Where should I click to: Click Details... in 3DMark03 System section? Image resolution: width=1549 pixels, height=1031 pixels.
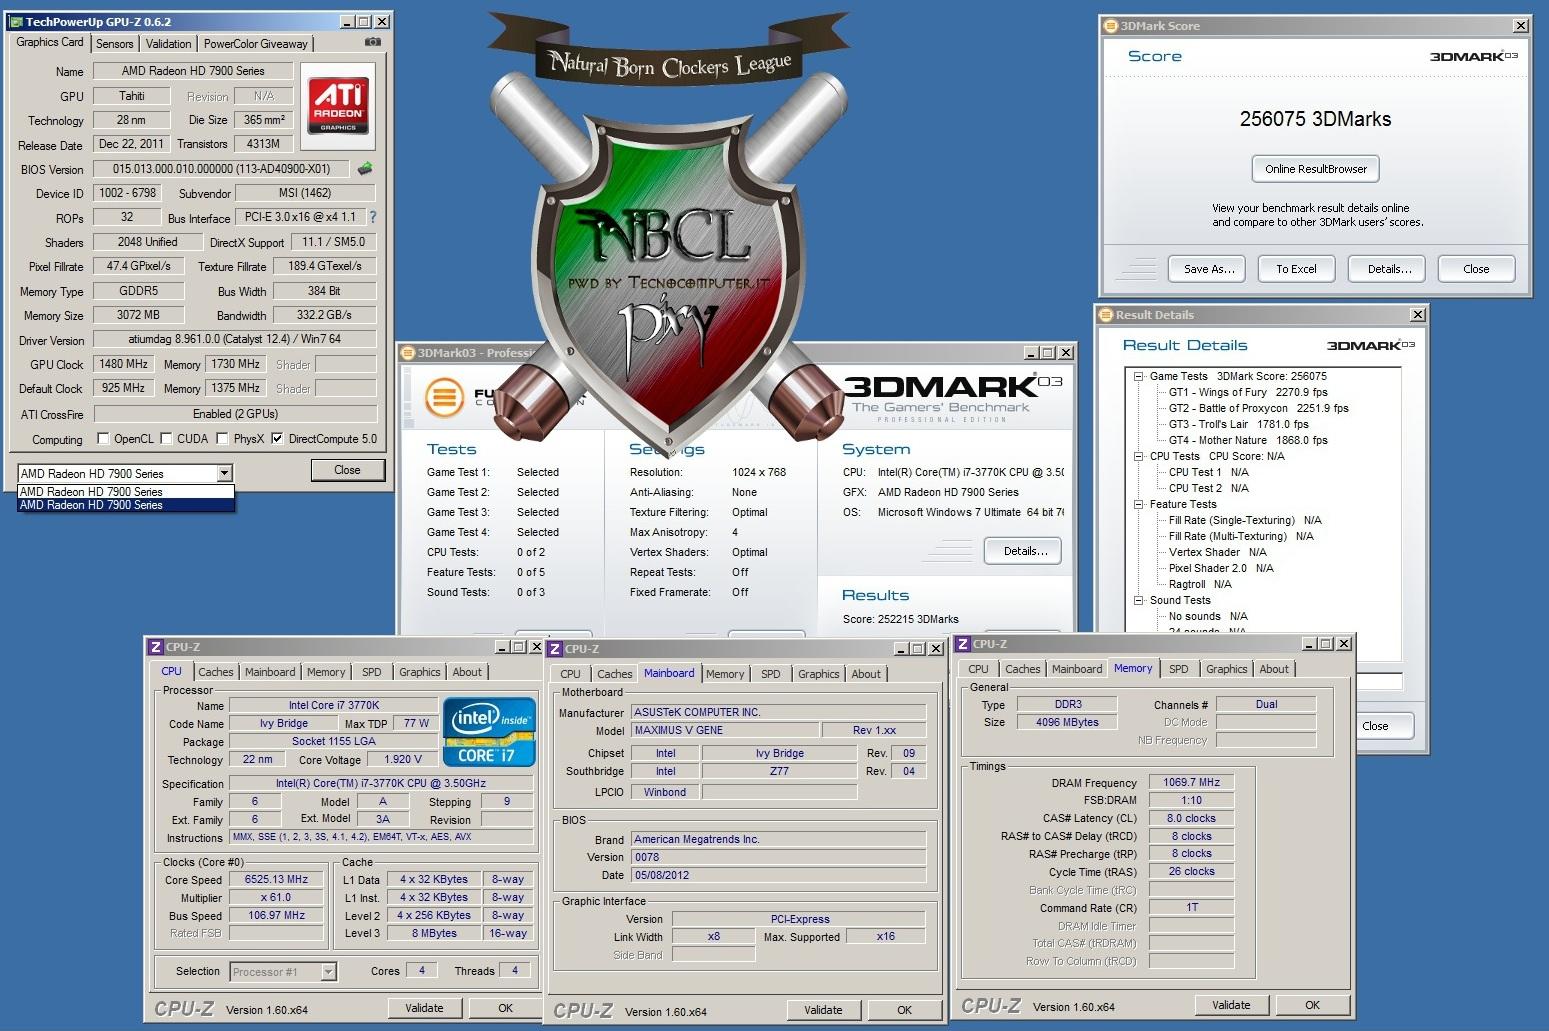[x=1025, y=551]
